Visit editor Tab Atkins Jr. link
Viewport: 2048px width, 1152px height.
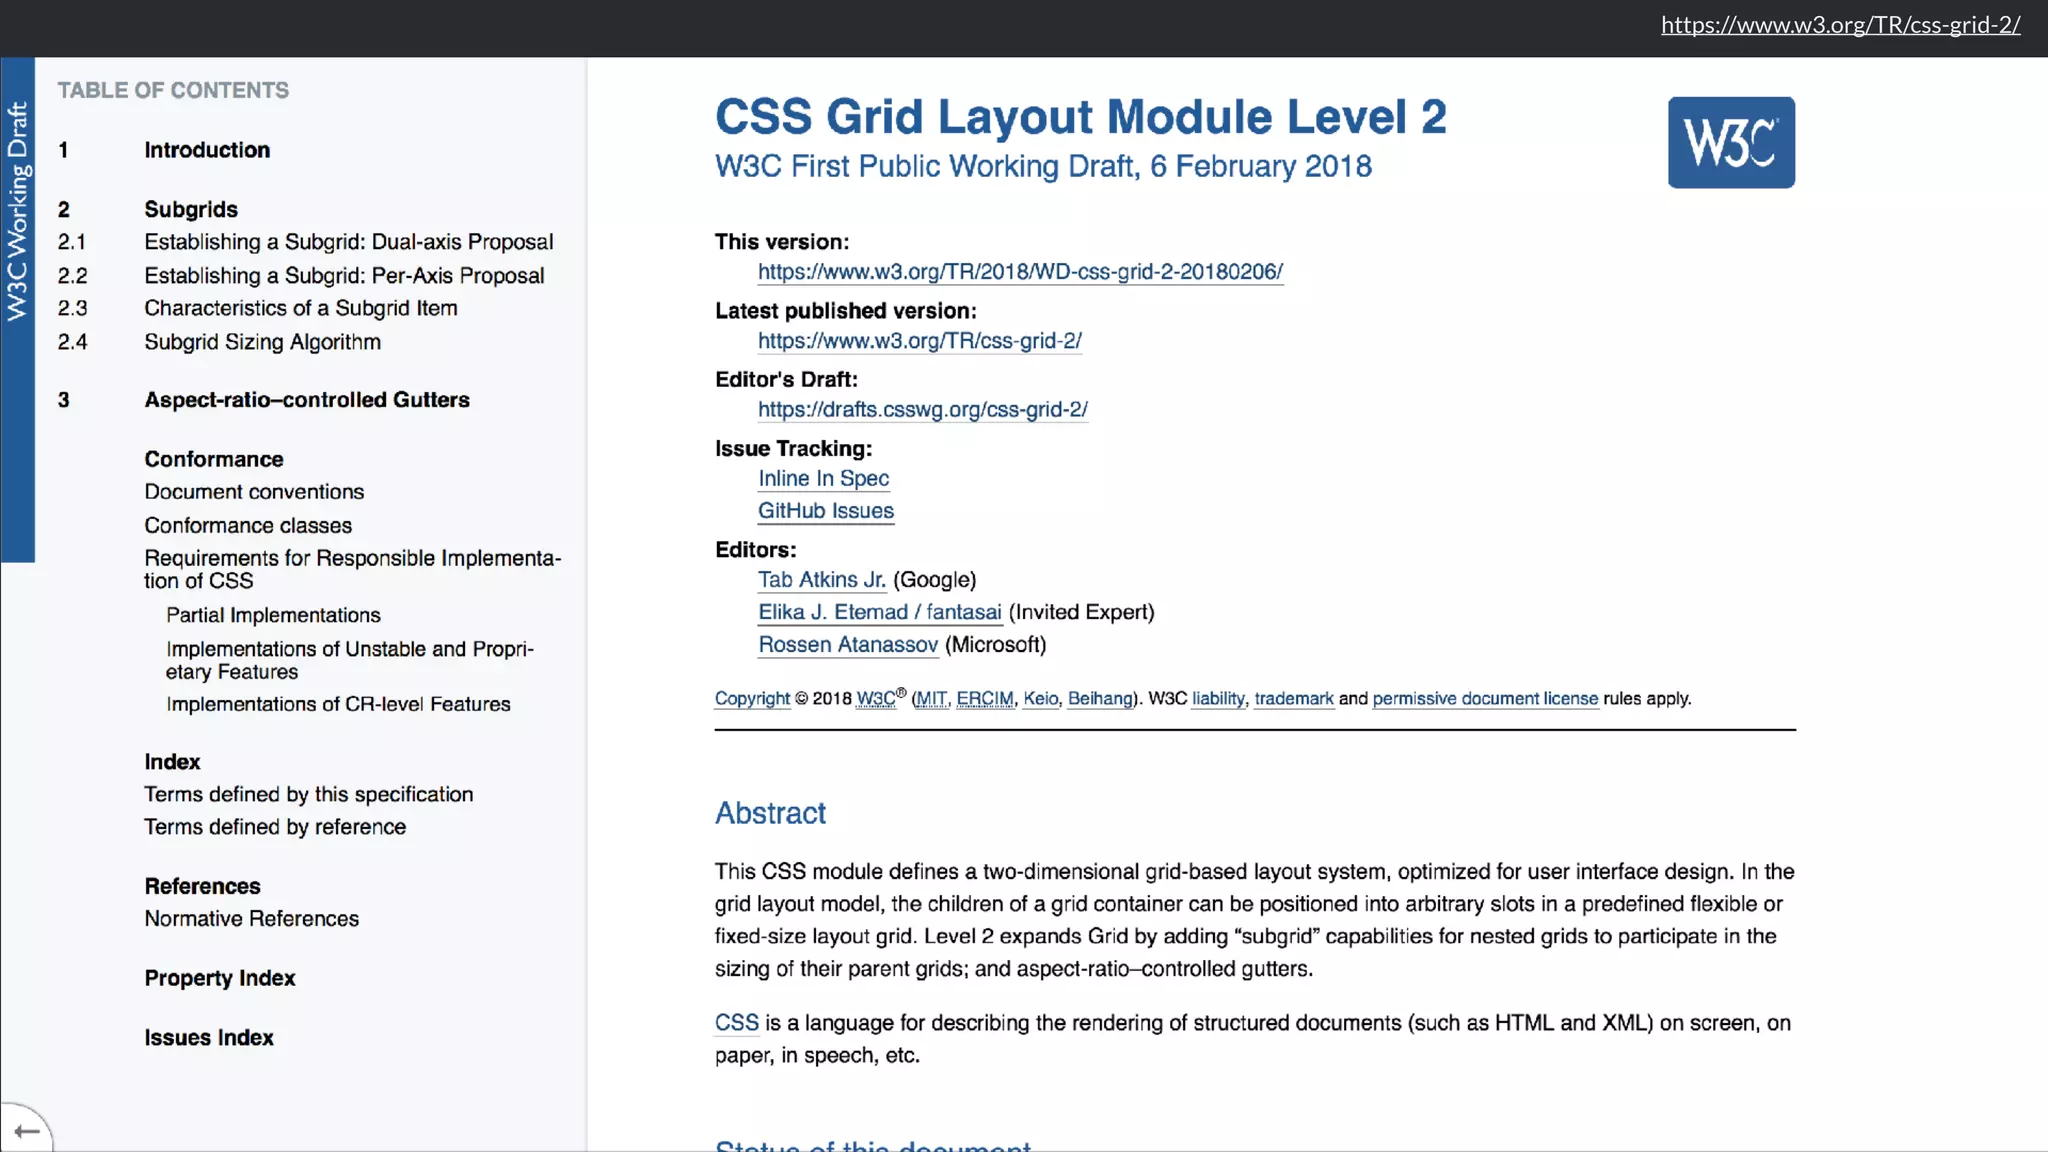[821, 580]
